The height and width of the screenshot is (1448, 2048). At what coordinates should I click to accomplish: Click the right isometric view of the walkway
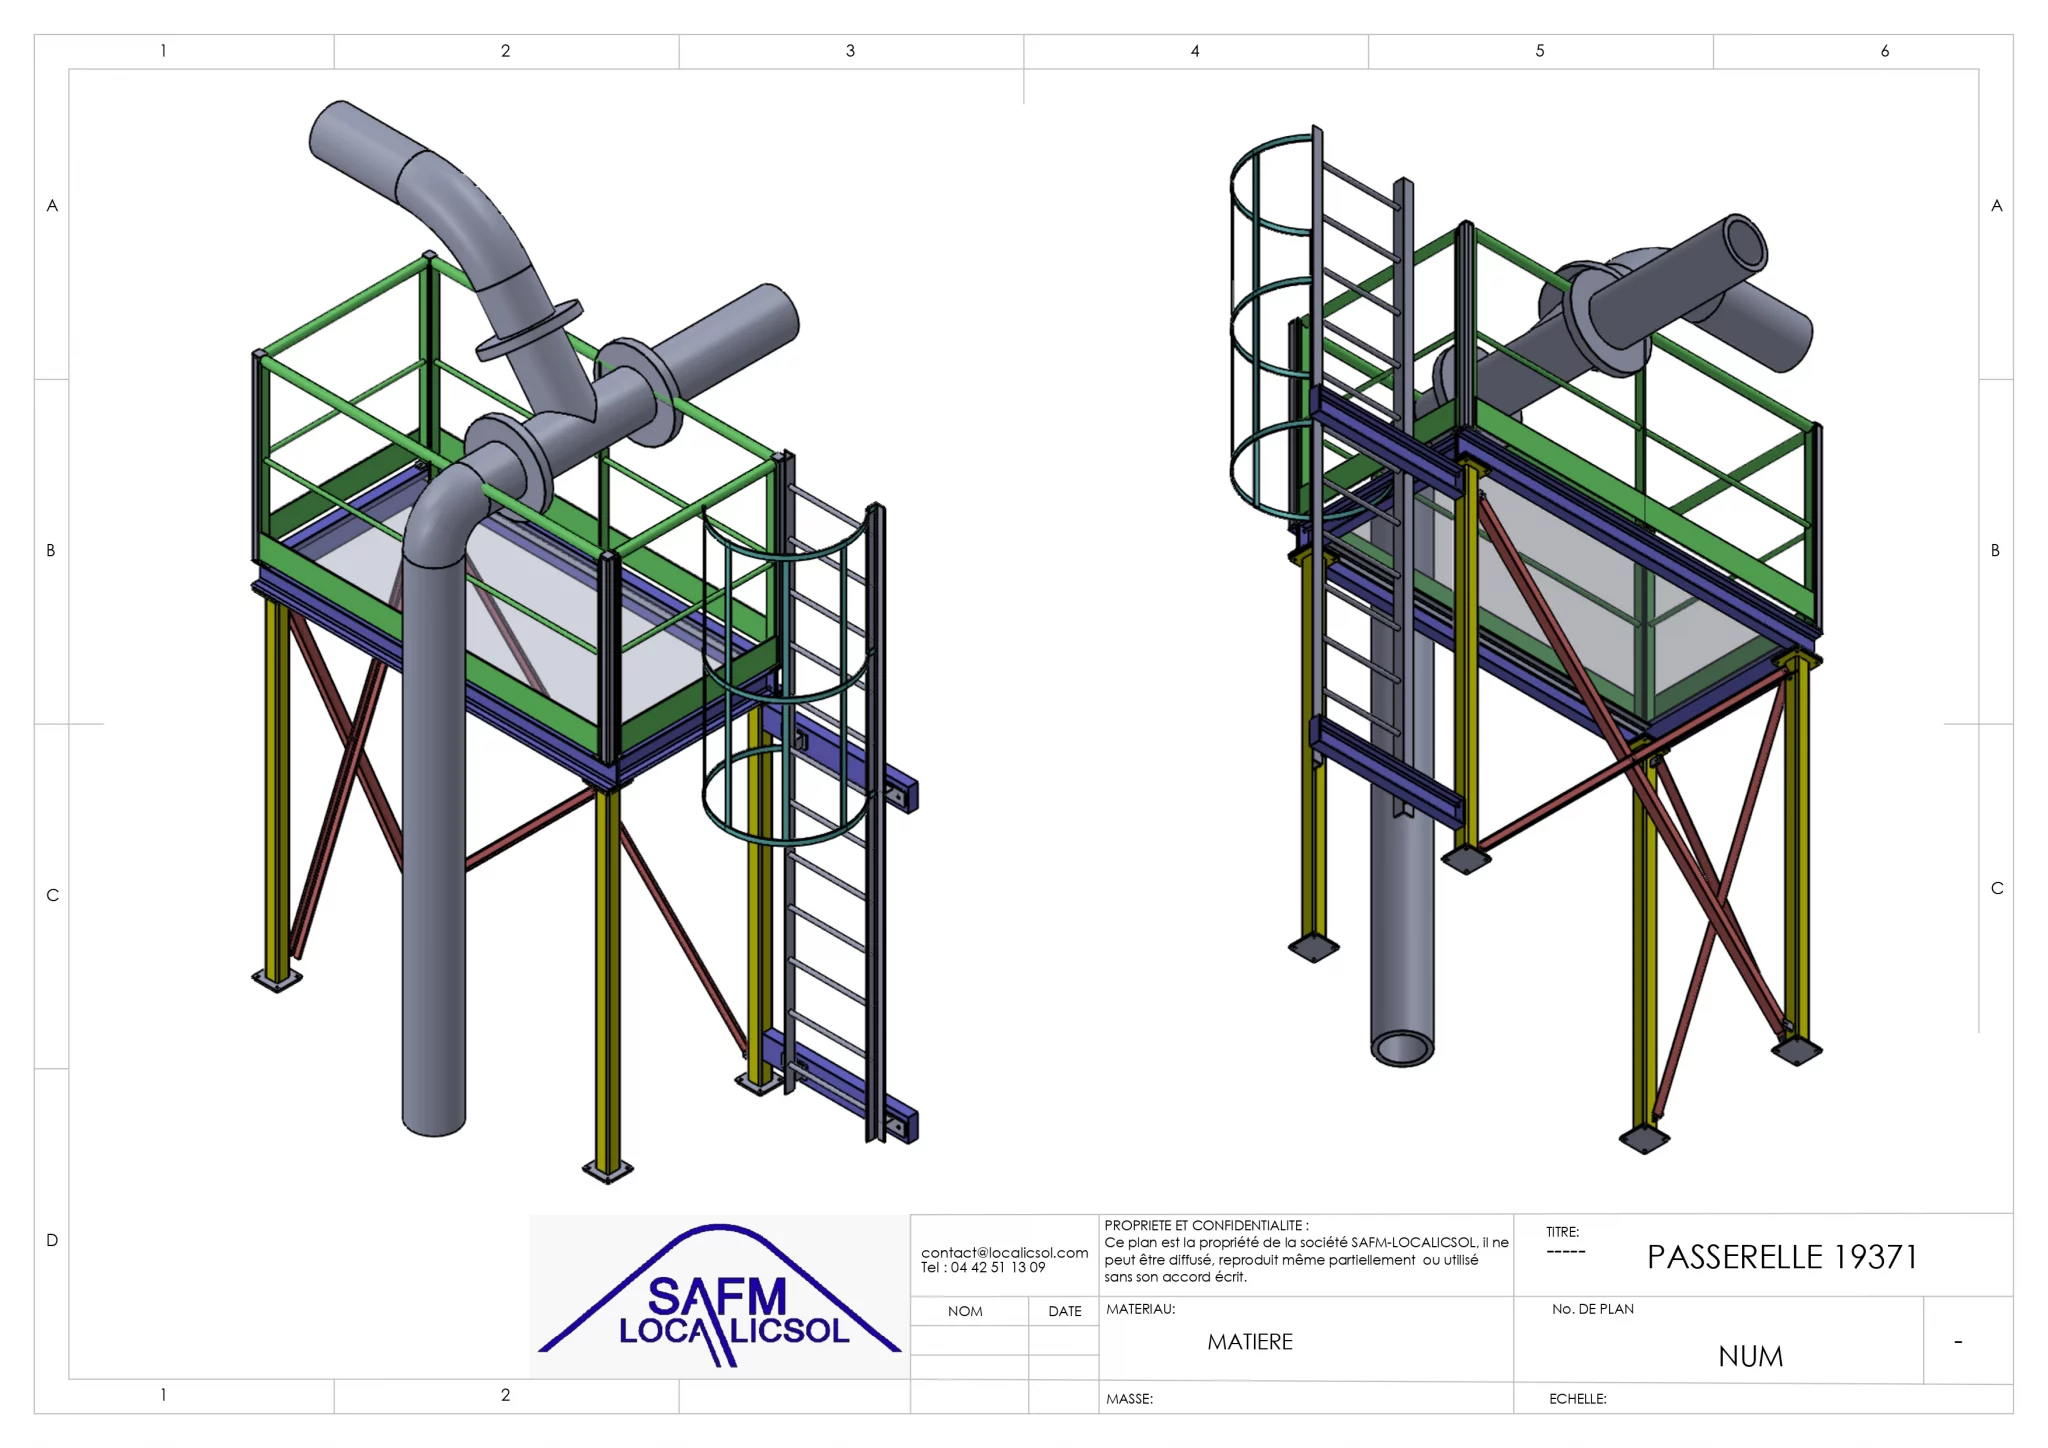1526,640
